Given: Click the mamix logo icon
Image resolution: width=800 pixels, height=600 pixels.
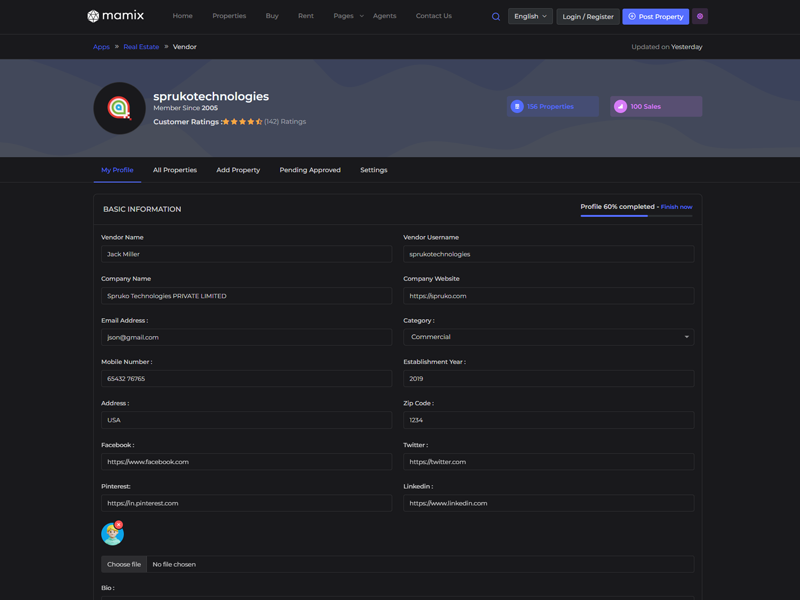Looking at the screenshot, I should (93, 16).
